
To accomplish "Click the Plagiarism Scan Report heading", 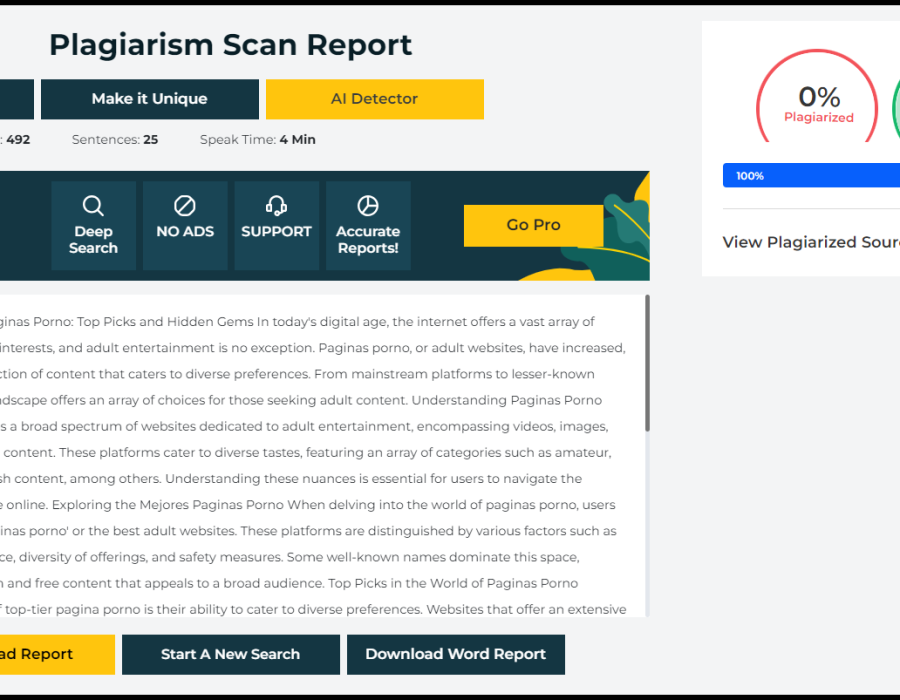I will click(230, 45).
